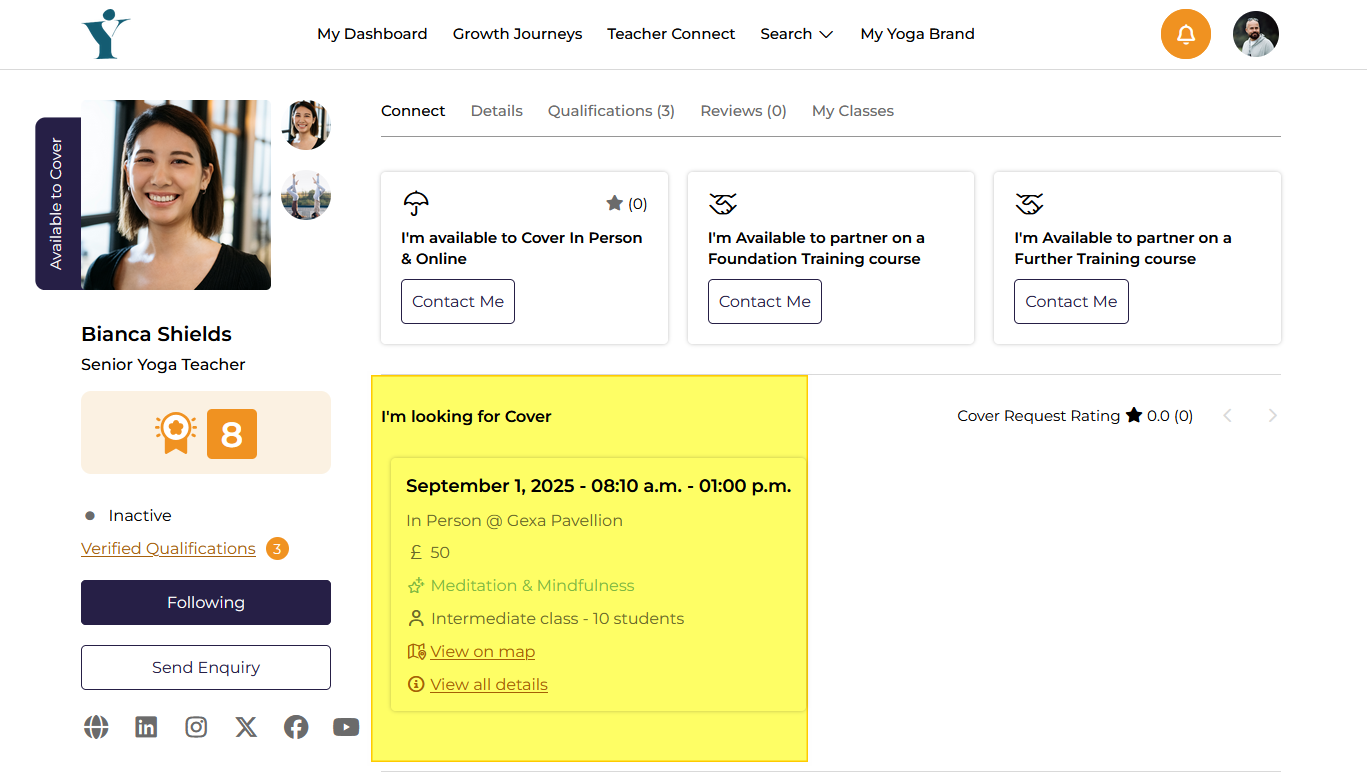Open My Yoga Brand
Image resolution: width=1367 pixels, height=784 pixels.
pos(917,34)
